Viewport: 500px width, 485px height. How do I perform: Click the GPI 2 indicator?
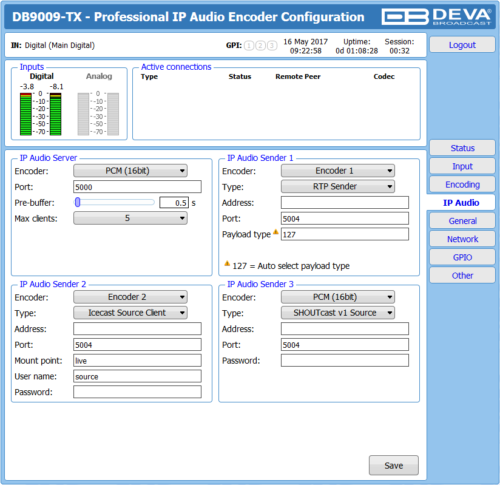click(260, 46)
